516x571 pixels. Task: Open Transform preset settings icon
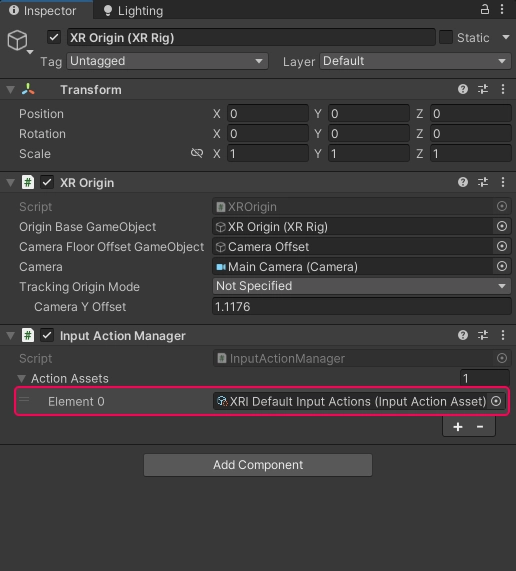pos(483,89)
